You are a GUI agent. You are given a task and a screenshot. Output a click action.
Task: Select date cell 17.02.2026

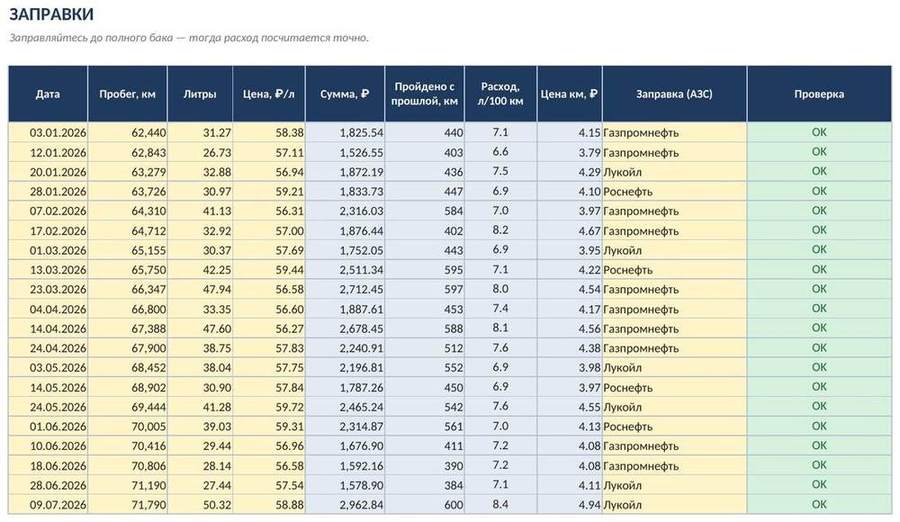pos(48,230)
